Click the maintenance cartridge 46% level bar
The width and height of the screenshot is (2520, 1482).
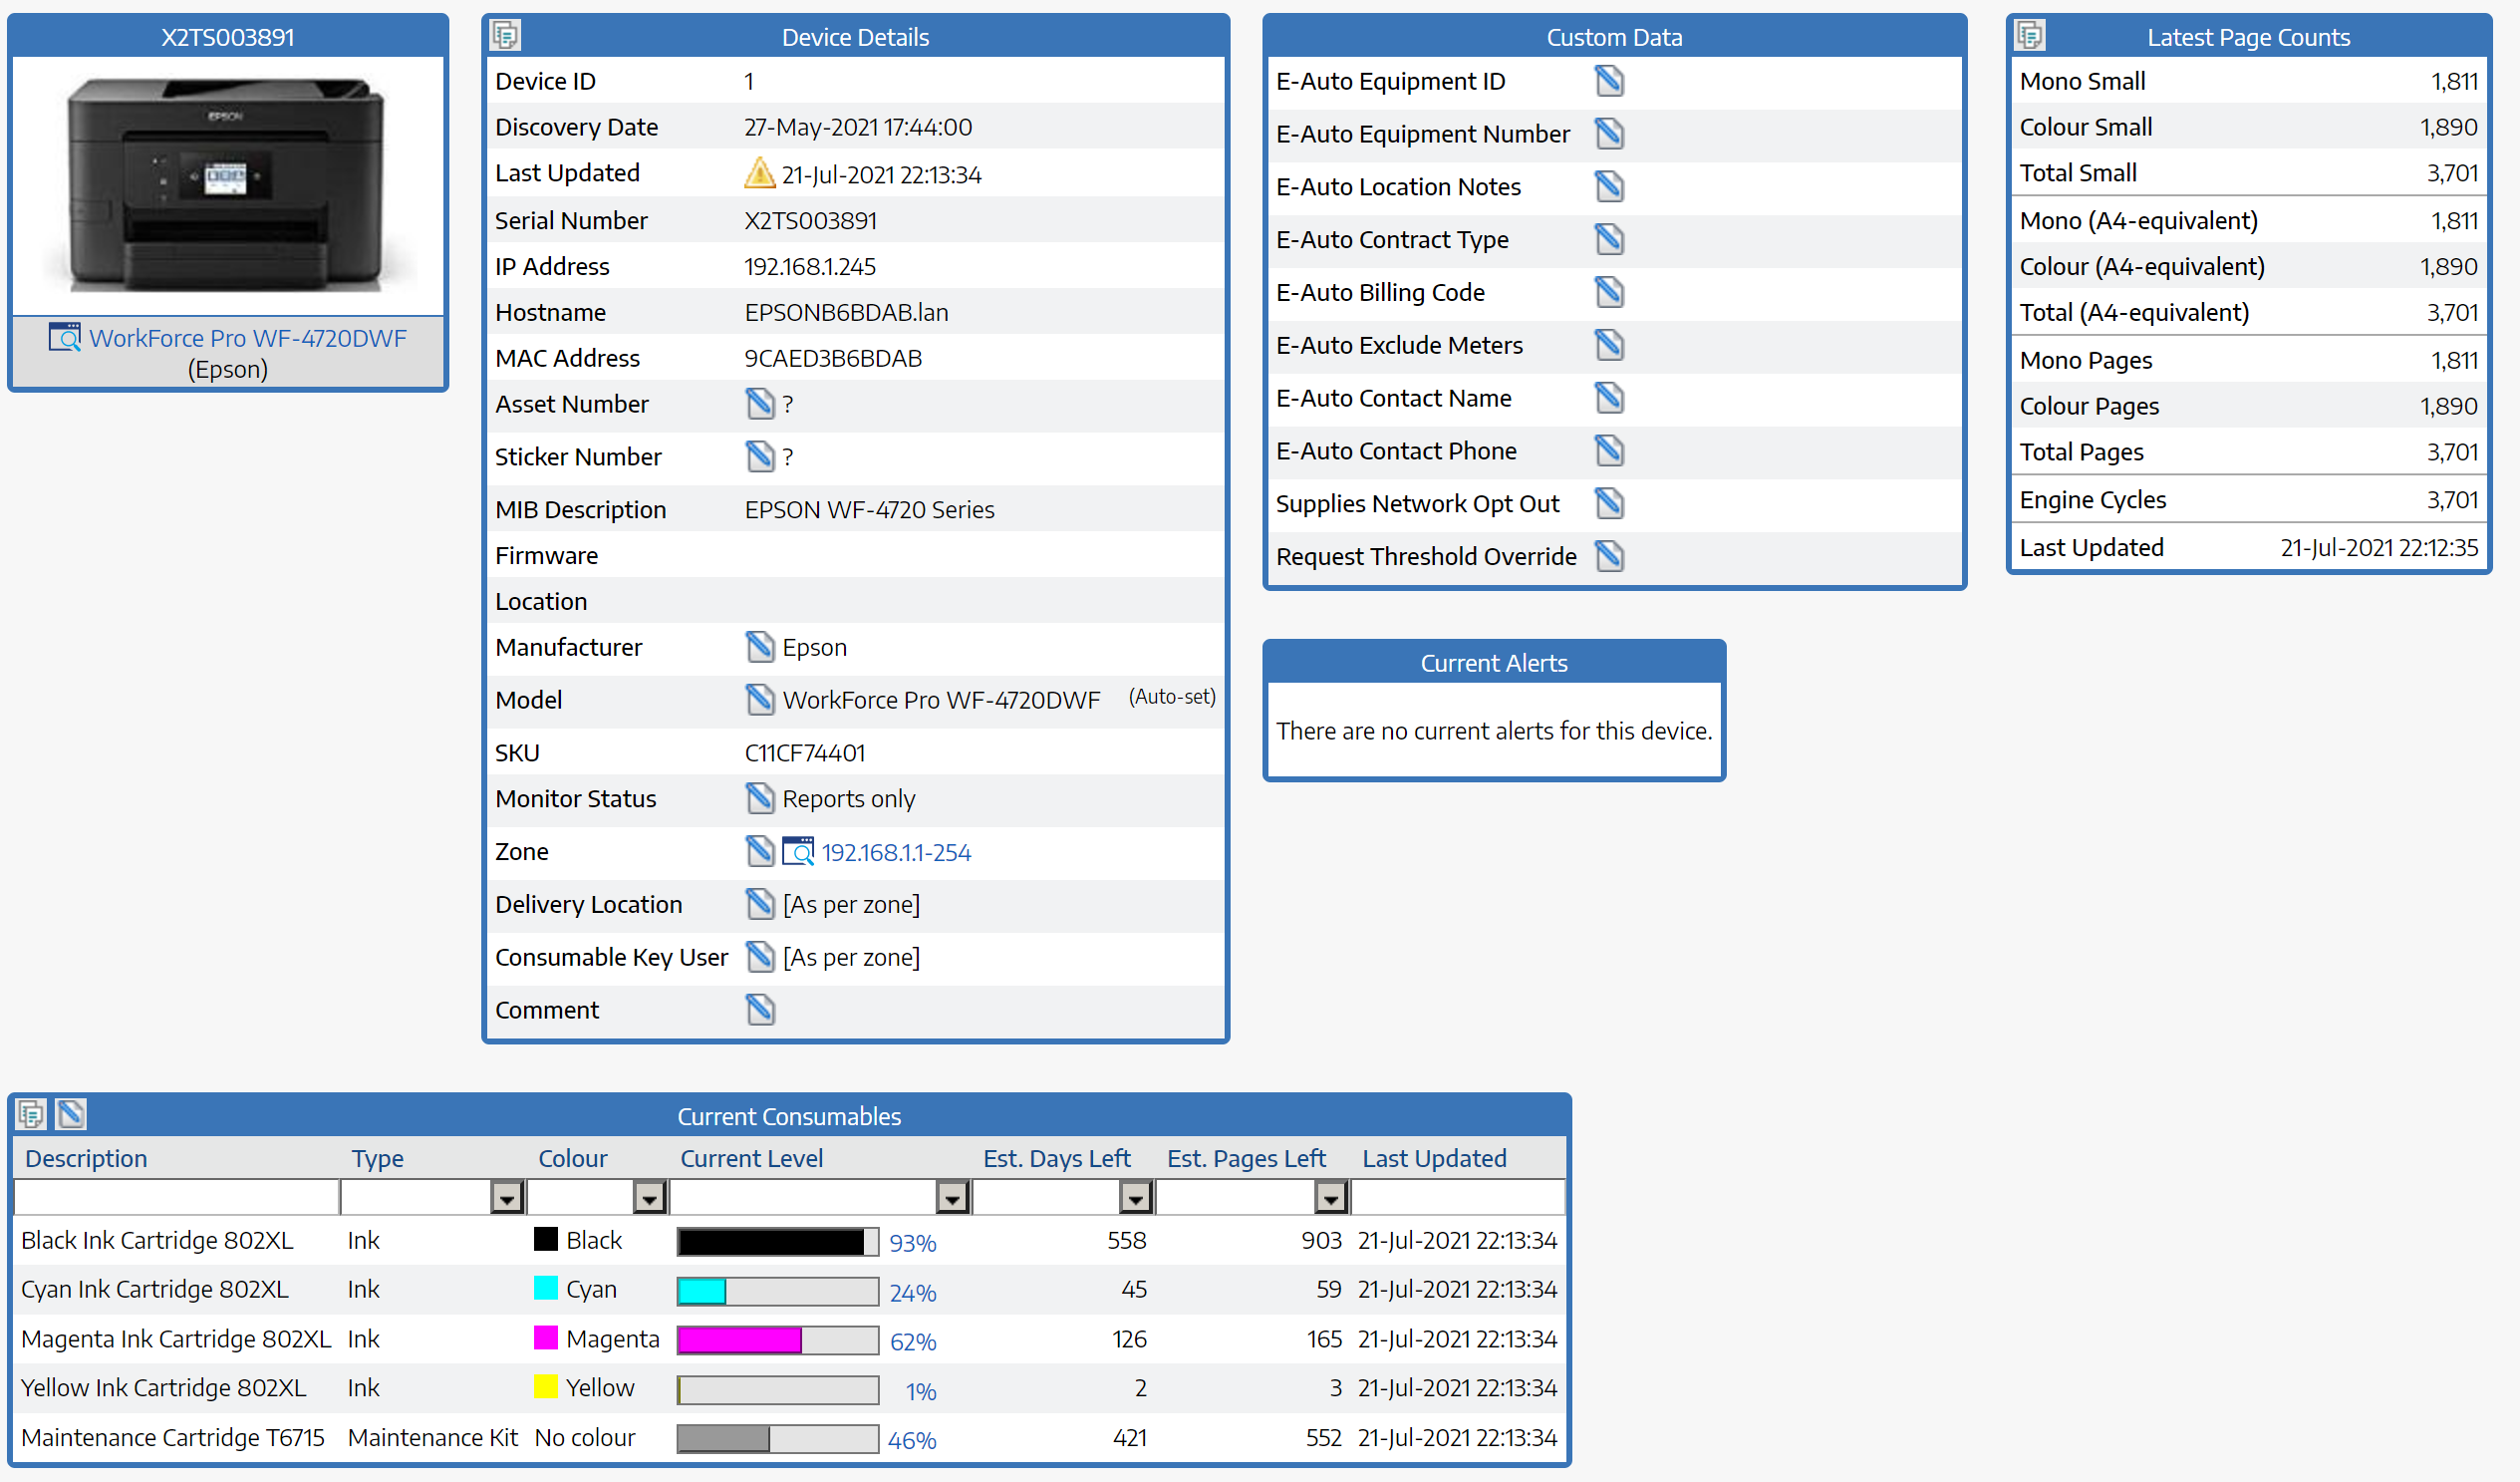pos(778,1440)
